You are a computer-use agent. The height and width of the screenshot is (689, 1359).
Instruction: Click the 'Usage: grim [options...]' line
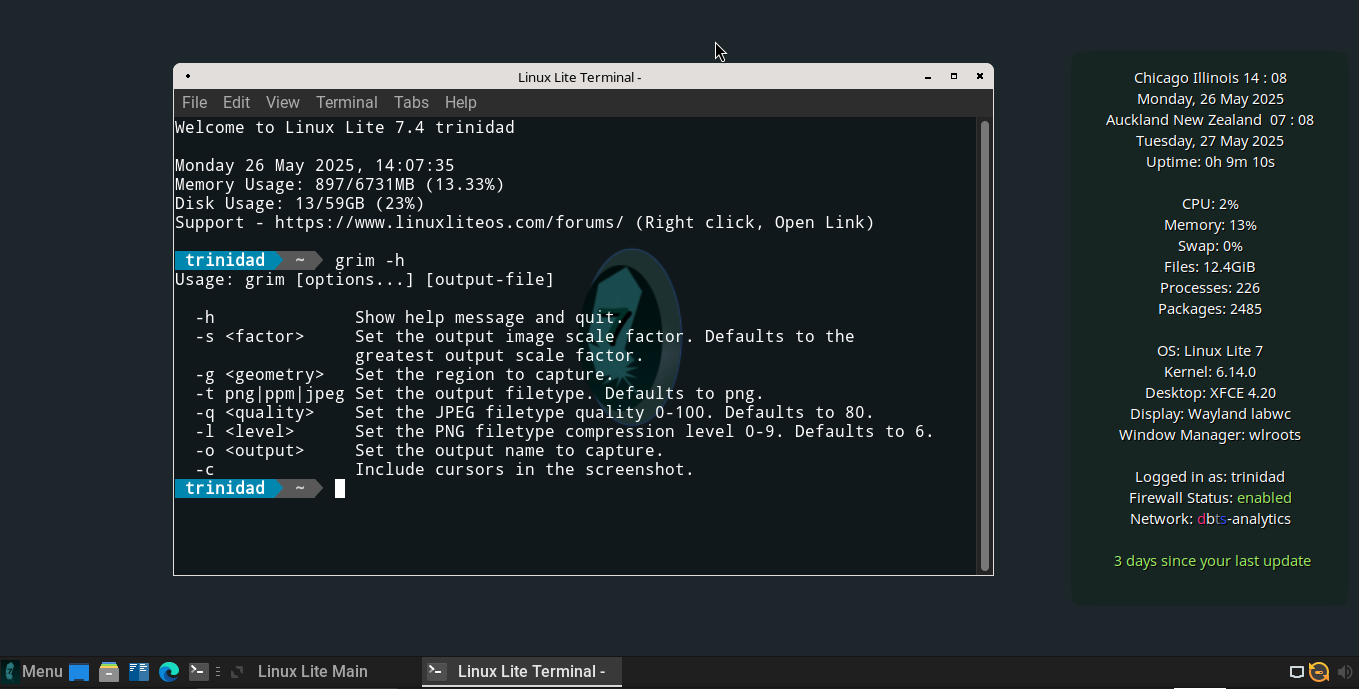pos(365,280)
